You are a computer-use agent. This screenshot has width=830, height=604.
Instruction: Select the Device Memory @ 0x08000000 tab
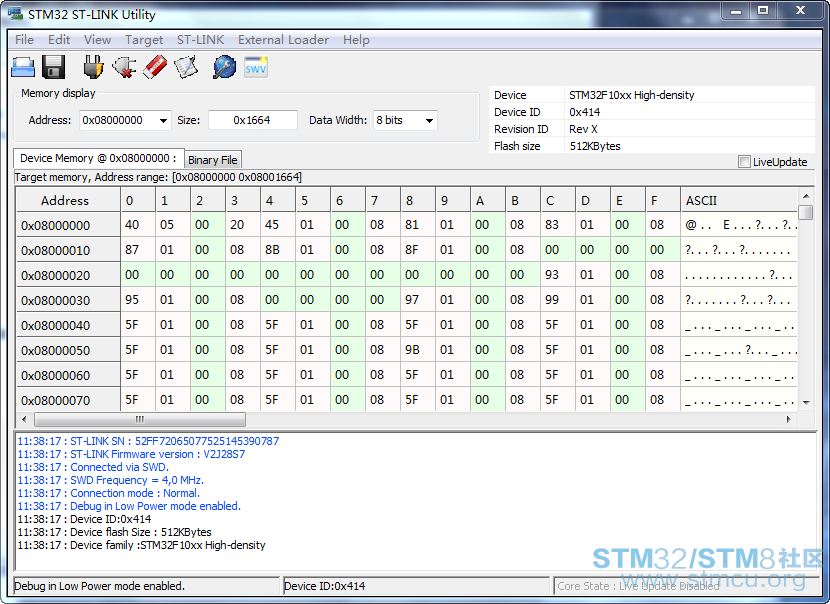click(98, 158)
